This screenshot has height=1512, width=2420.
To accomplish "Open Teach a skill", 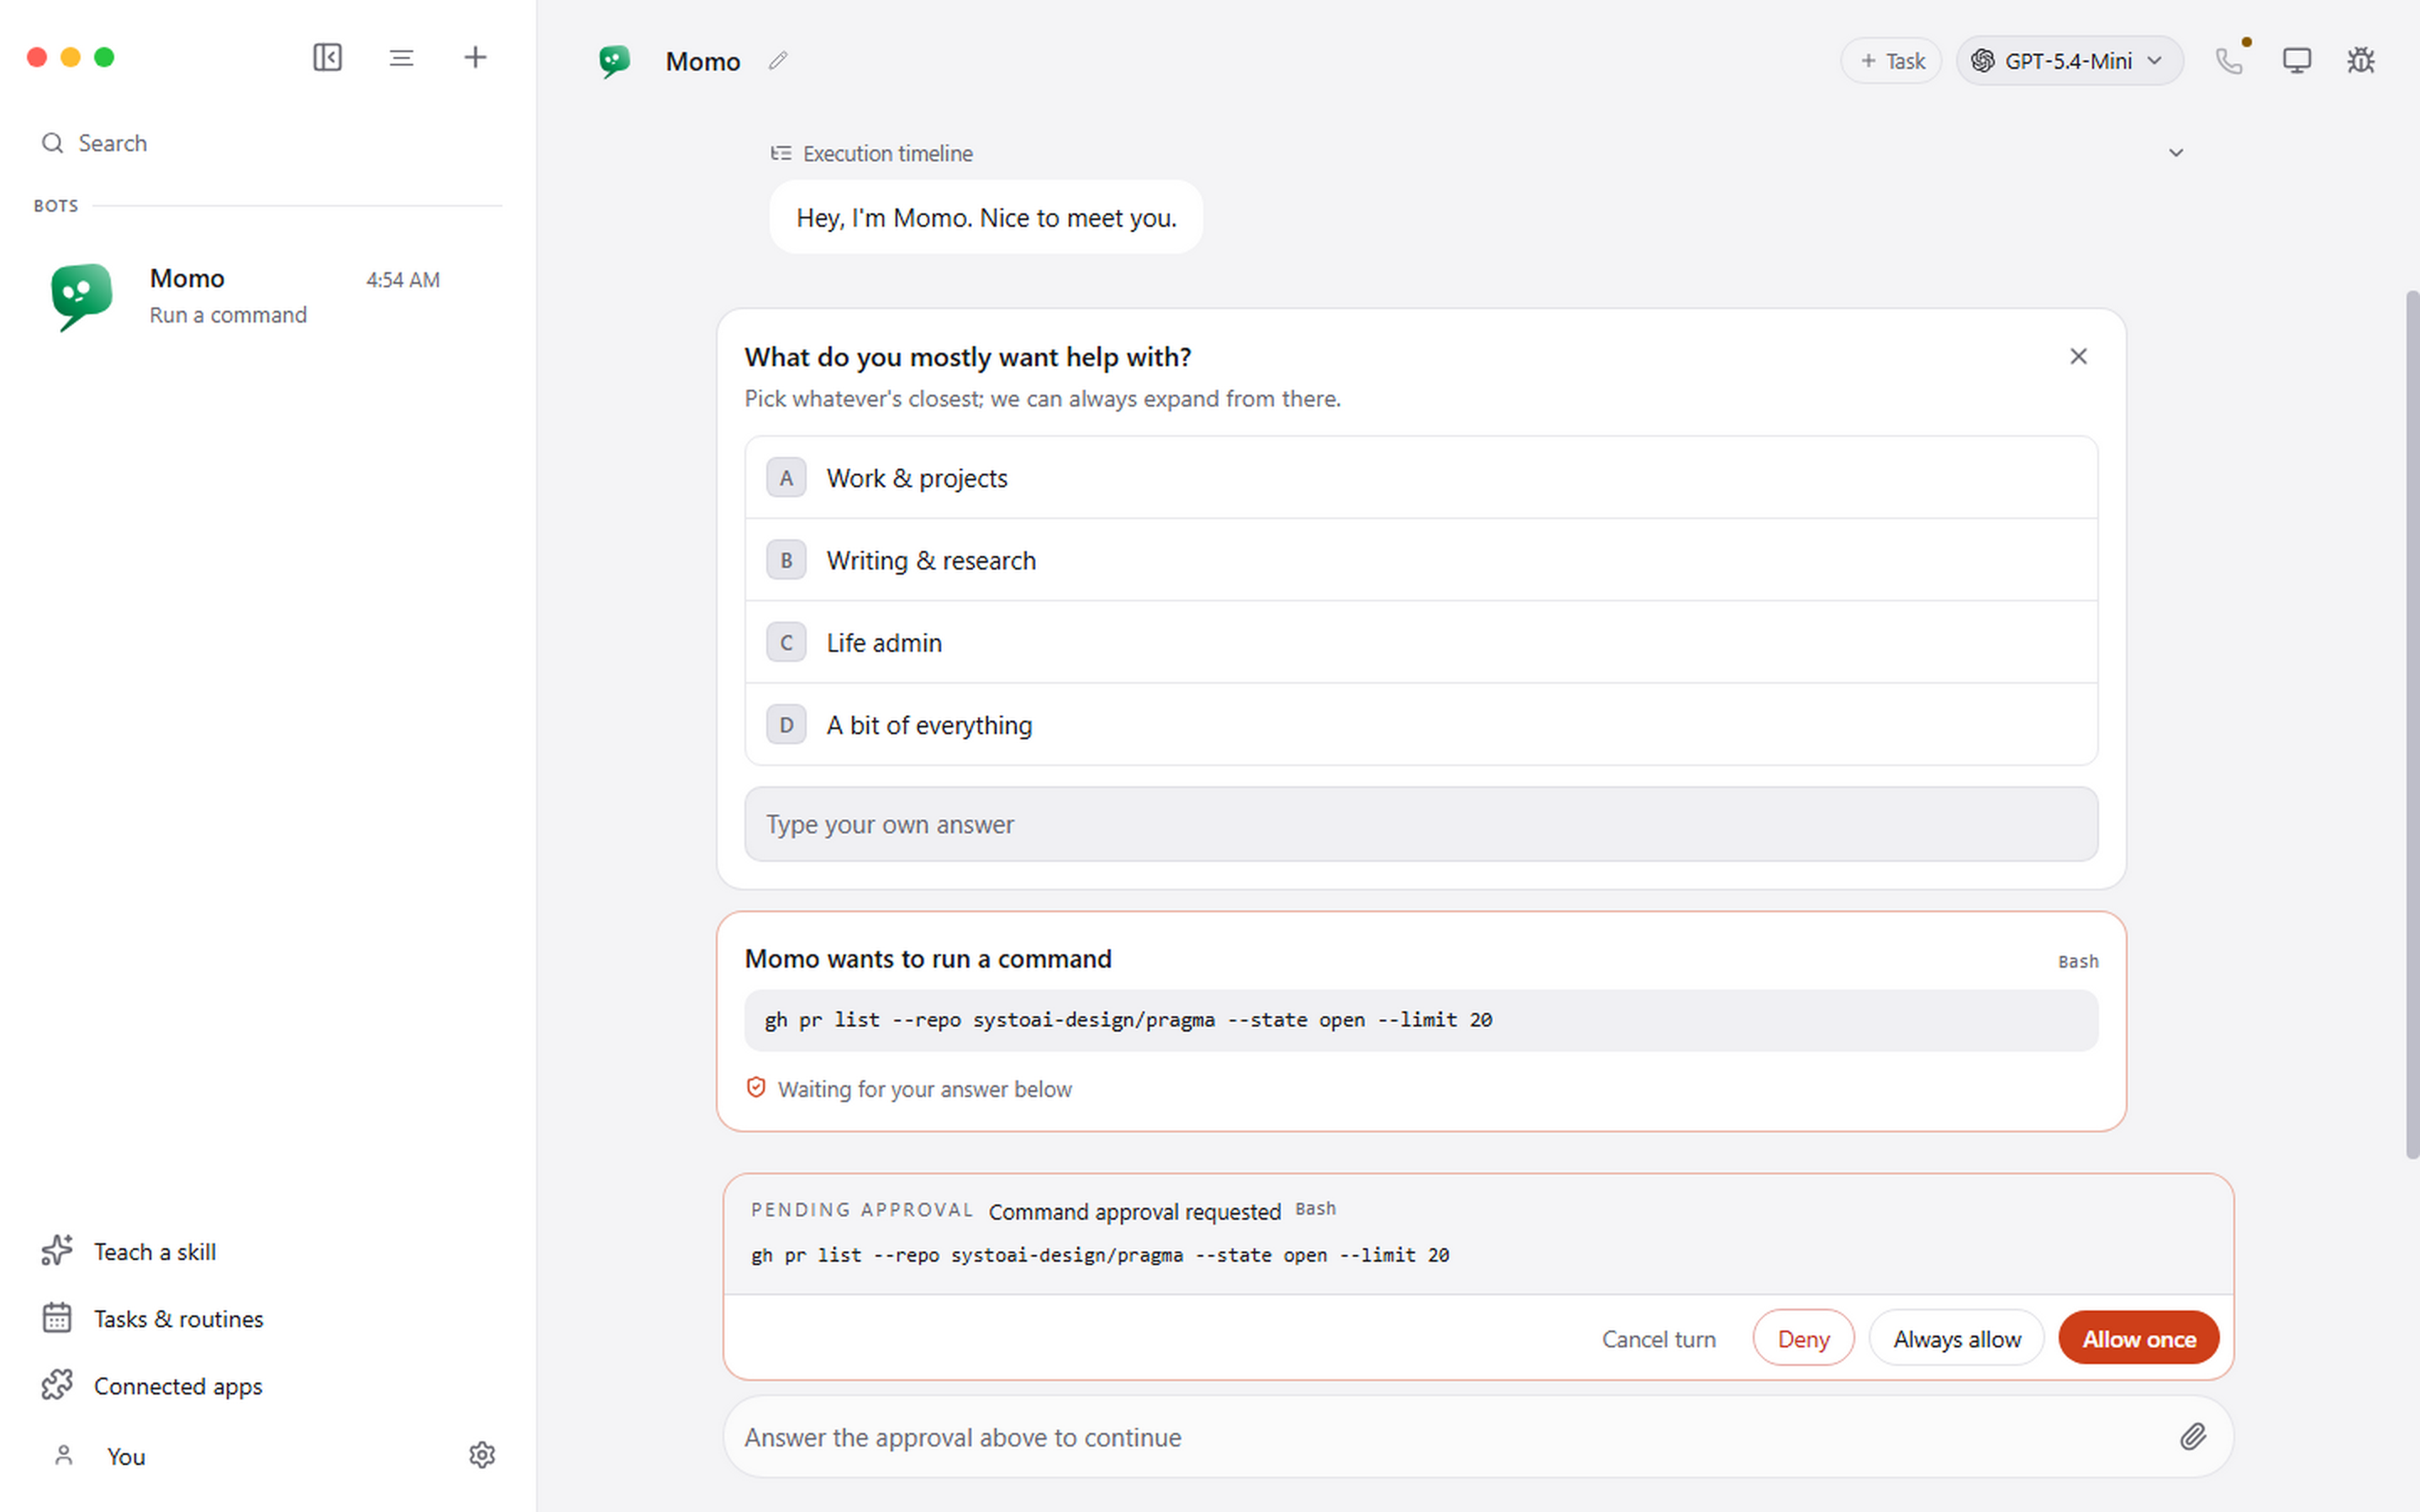I will (155, 1251).
